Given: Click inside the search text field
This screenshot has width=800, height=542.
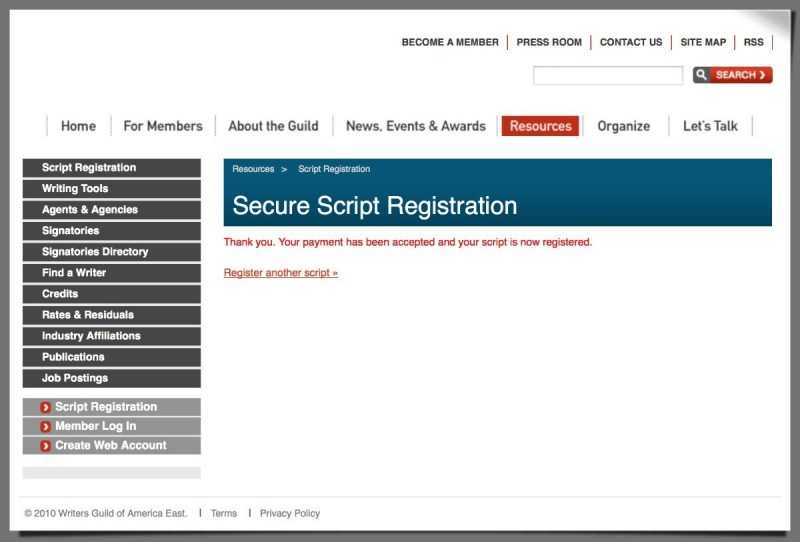Looking at the screenshot, I should coord(607,75).
